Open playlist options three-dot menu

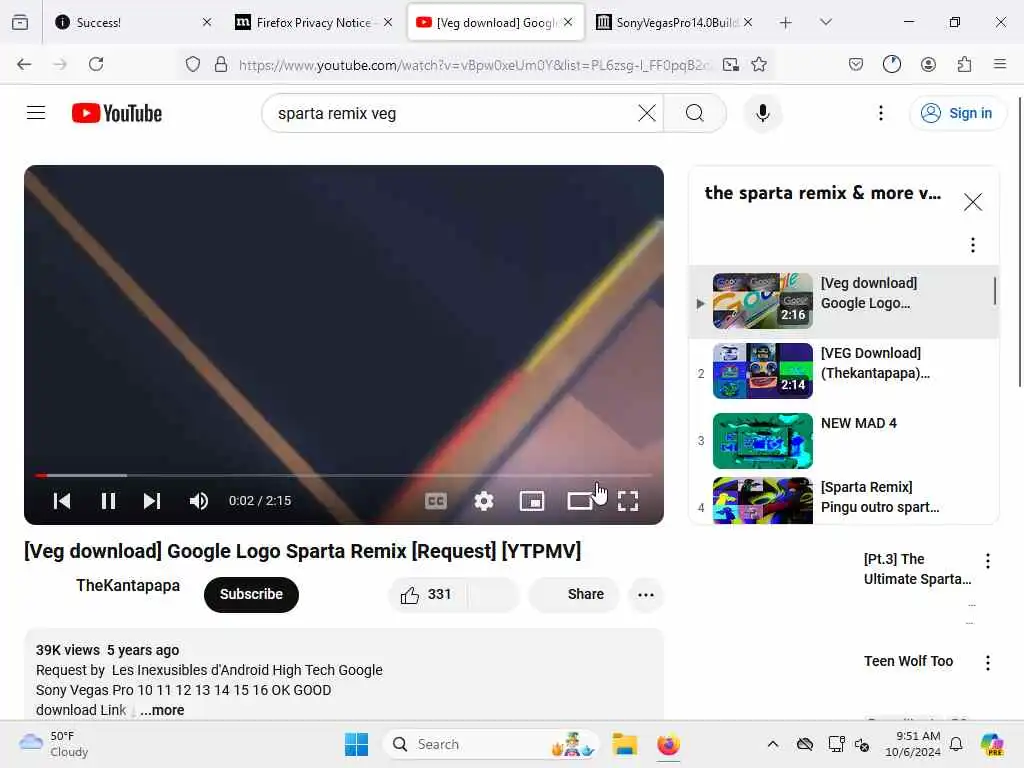pos(972,245)
